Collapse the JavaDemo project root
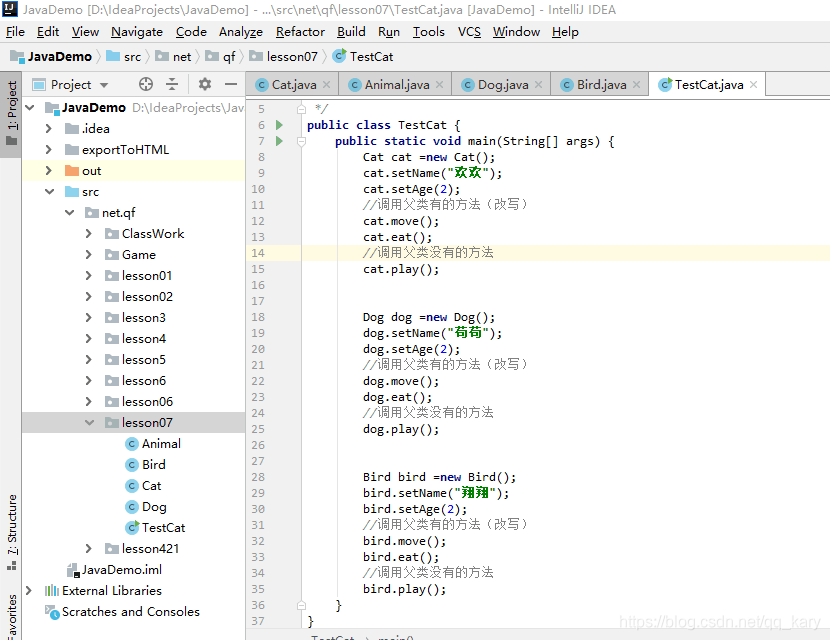Viewport: 830px width, 640px height. [x=30, y=107]
